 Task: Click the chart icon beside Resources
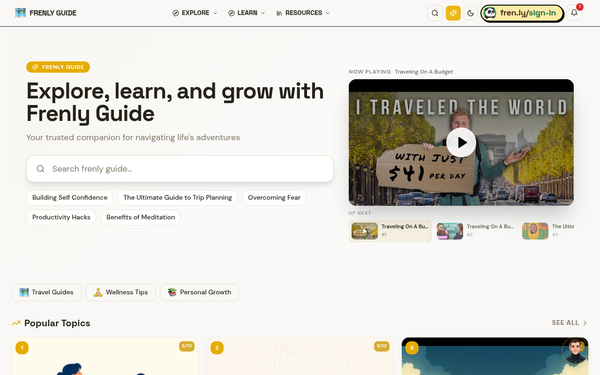click(279, 13)
